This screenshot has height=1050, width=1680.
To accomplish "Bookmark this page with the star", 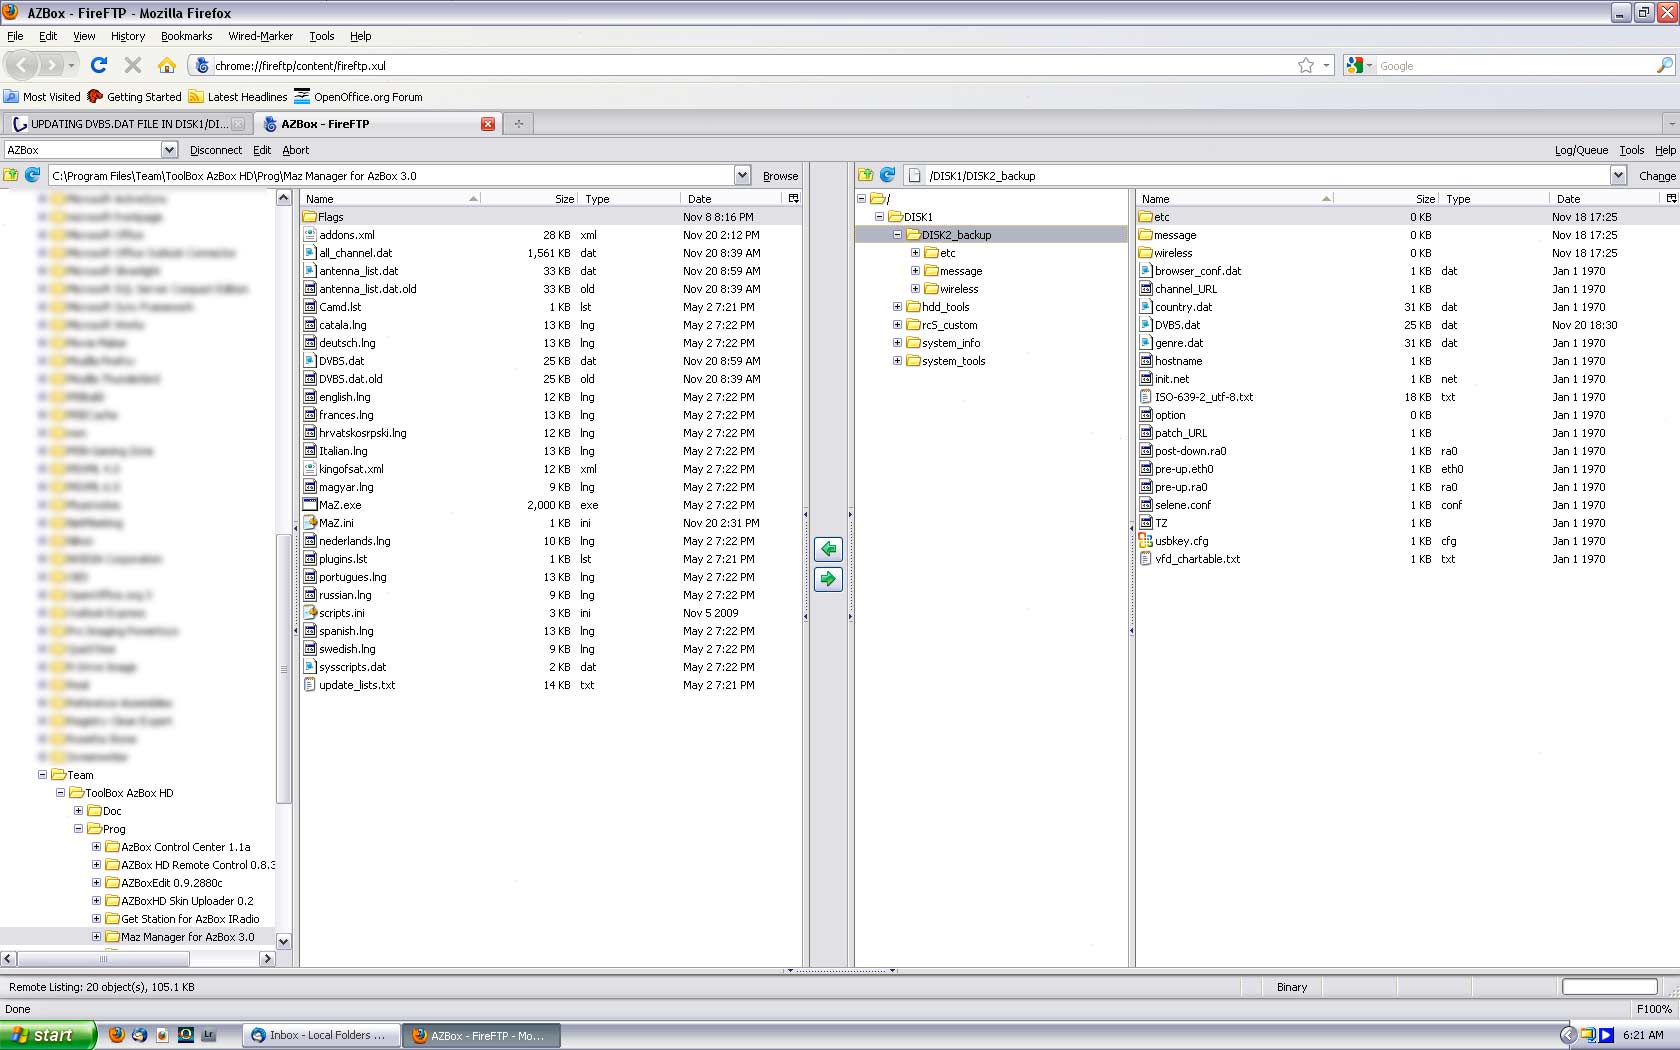I will tap(1306, 65).
